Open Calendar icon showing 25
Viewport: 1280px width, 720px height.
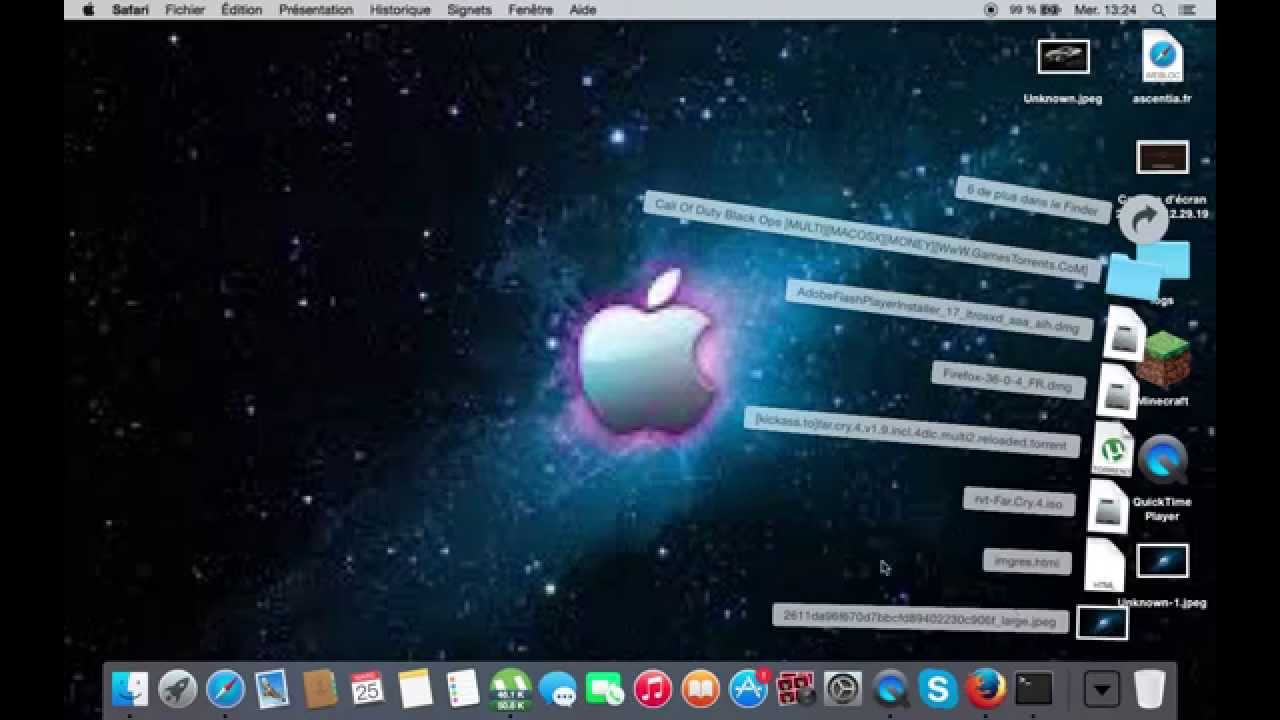coord(367,688)
